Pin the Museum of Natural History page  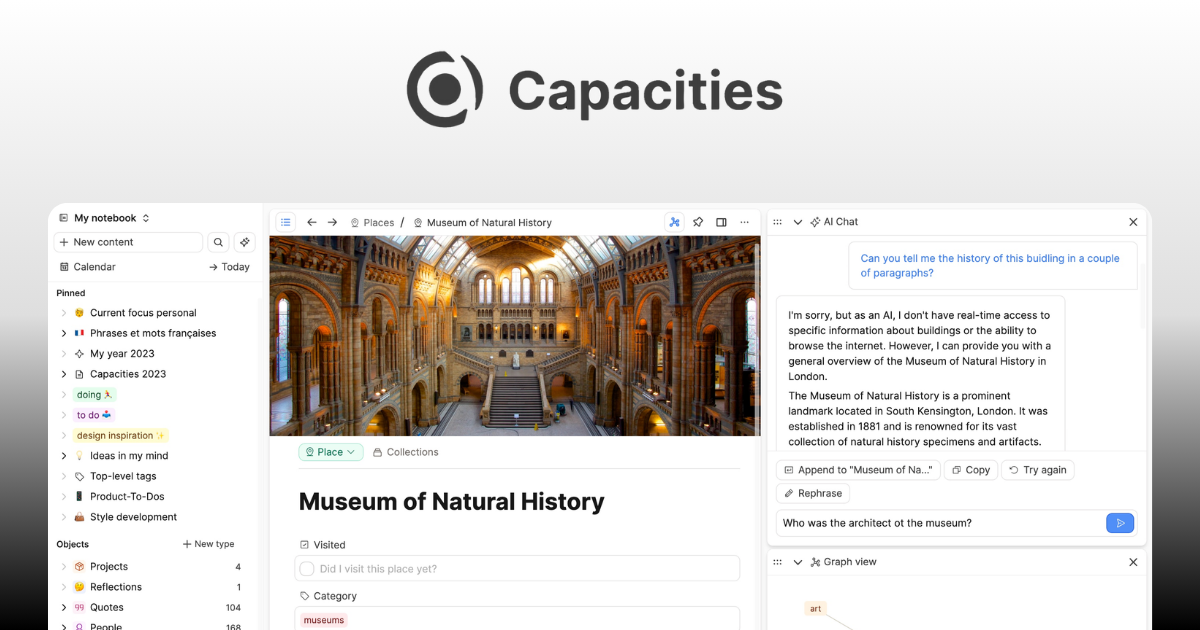[698, 222]
